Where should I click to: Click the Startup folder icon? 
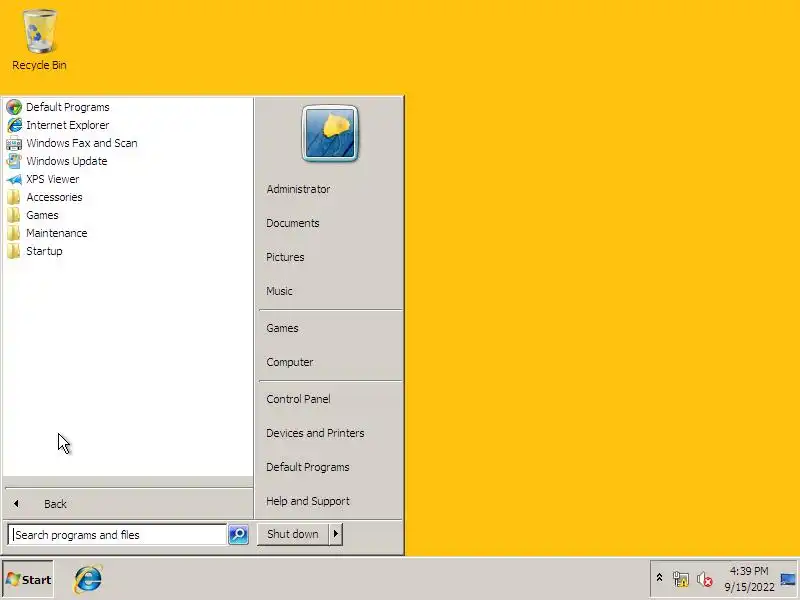pyautogui.click(x=14, y=251)
